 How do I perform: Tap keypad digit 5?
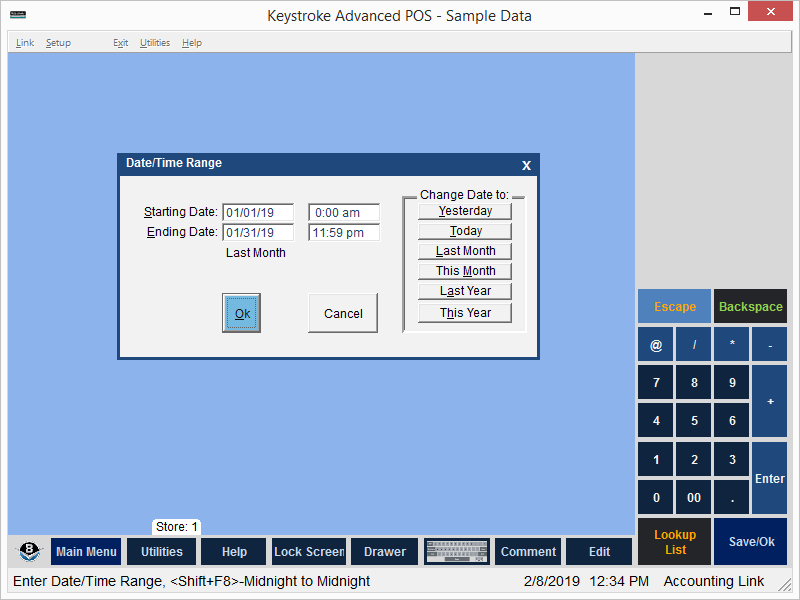coord(693,420)
